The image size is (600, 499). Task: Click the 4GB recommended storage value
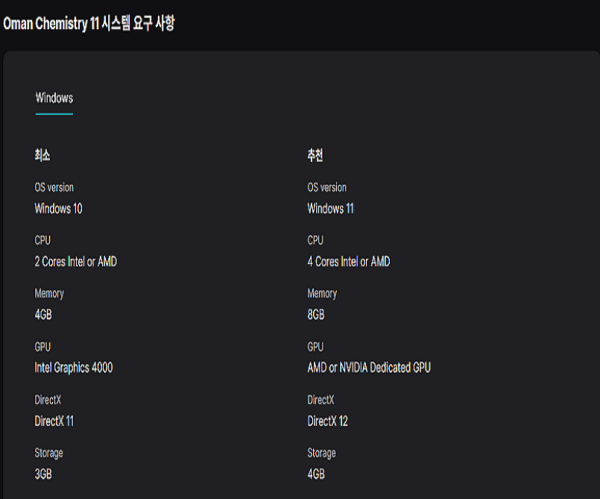[317, 474]
